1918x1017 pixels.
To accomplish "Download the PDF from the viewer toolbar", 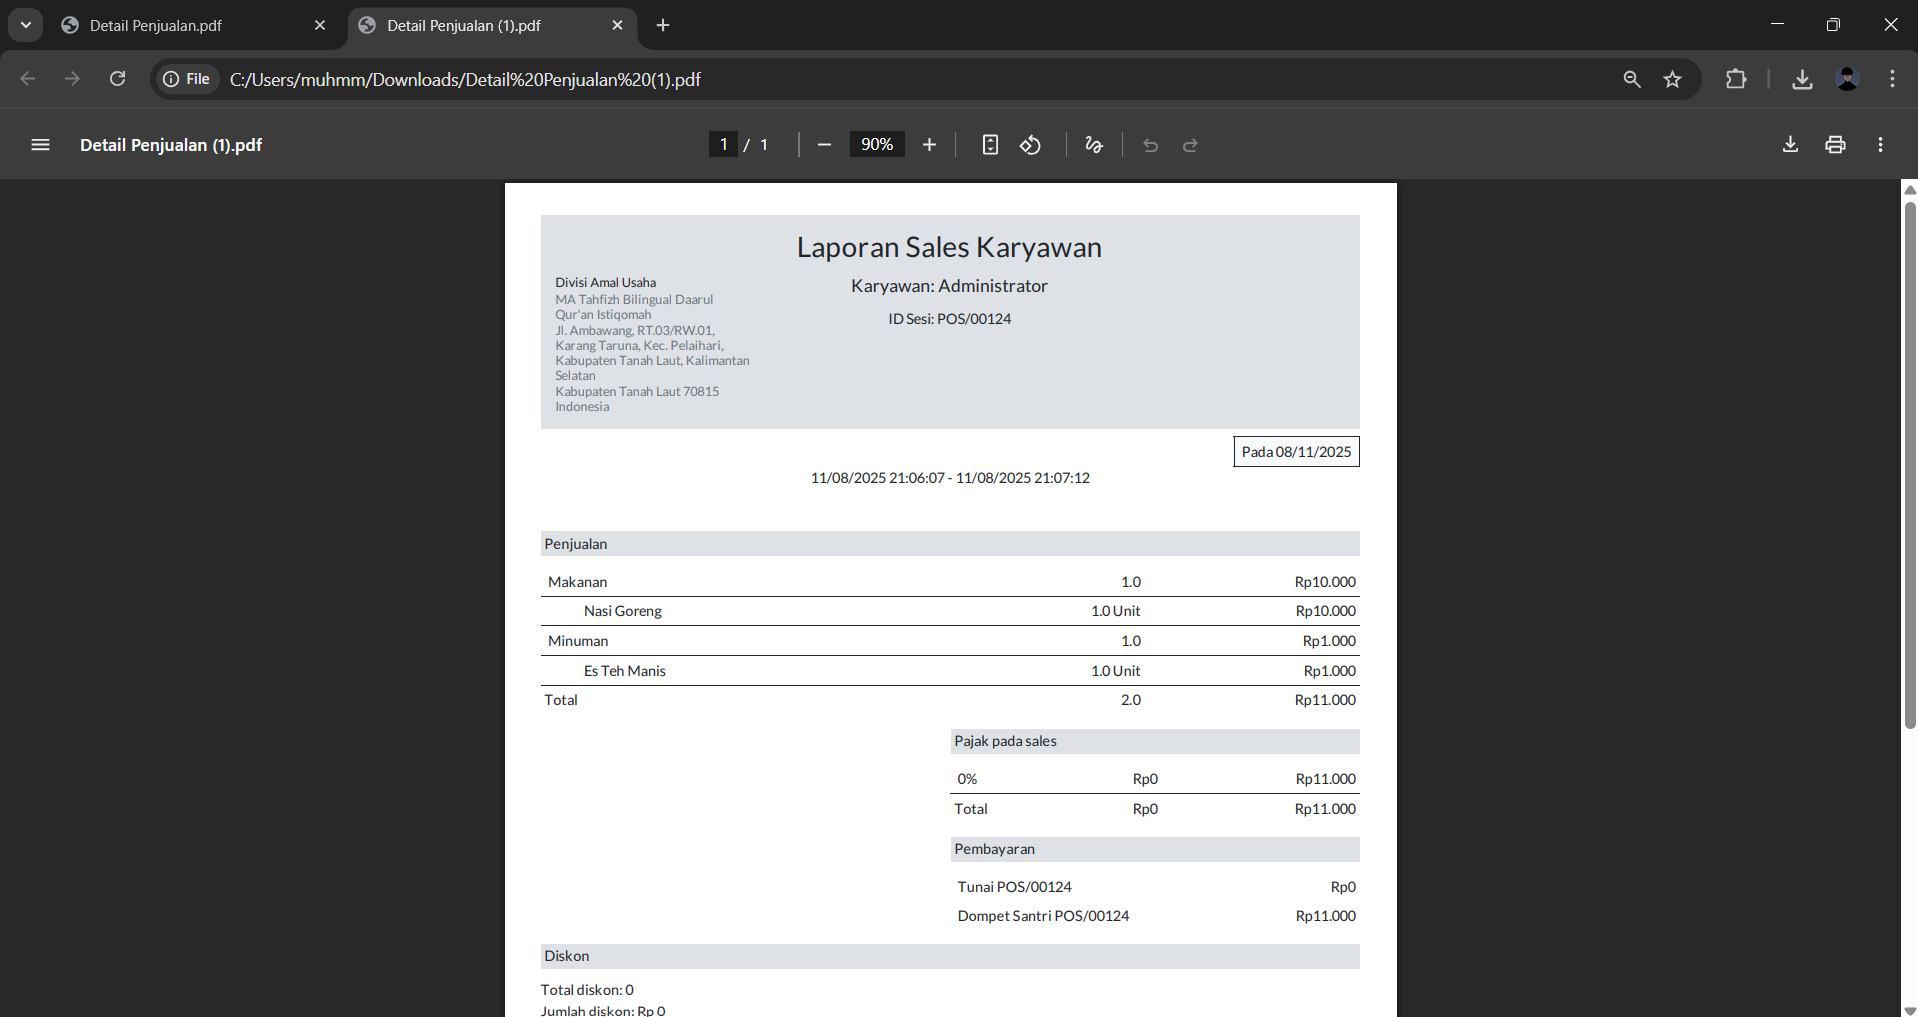I will coord(1790,145).
